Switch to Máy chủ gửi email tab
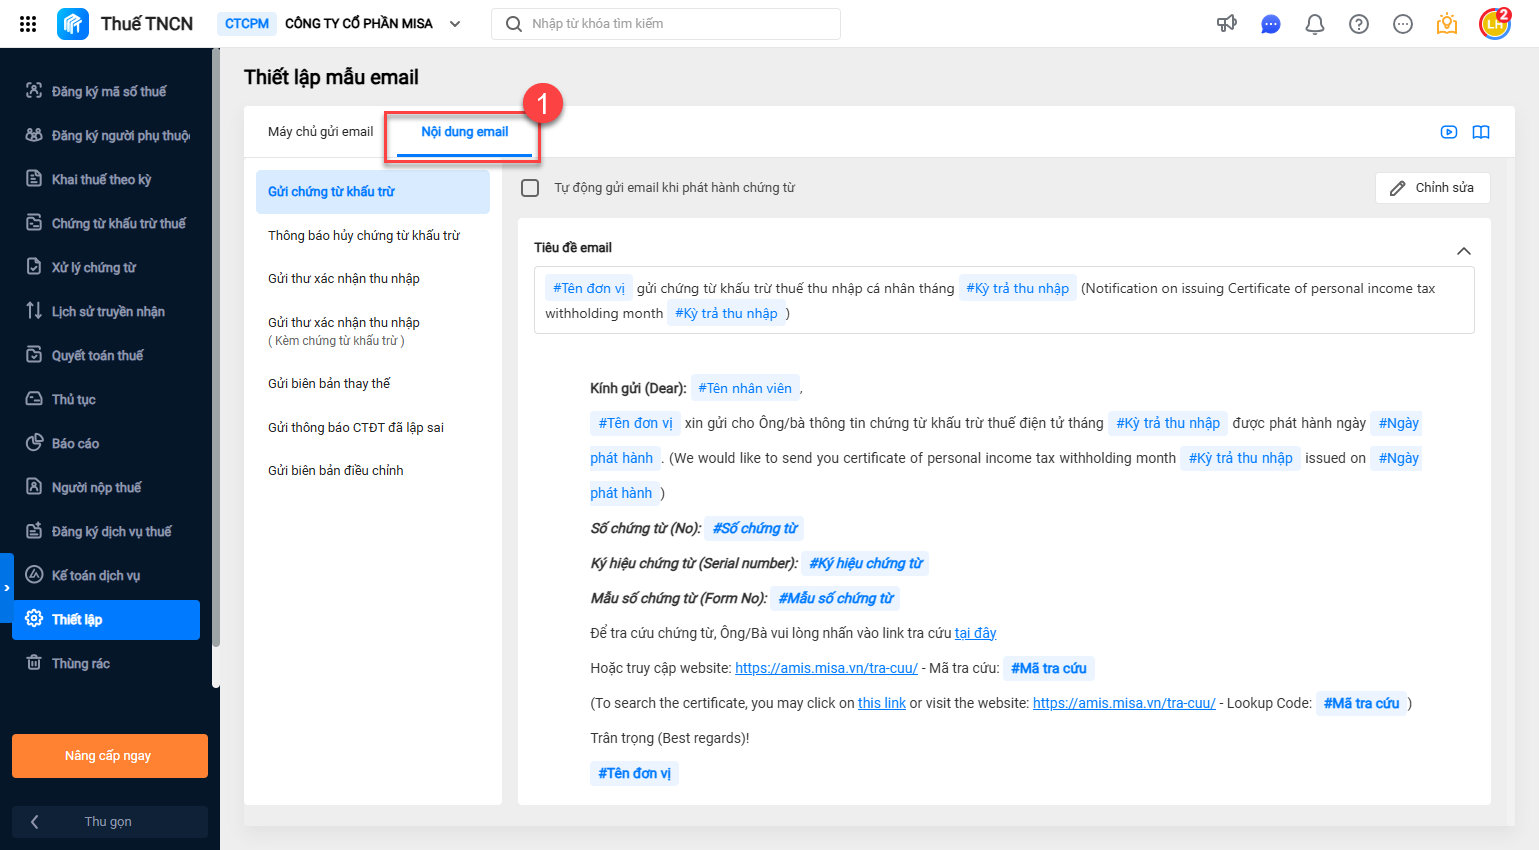Screen dimensions: 1539x850 point(320,132)
